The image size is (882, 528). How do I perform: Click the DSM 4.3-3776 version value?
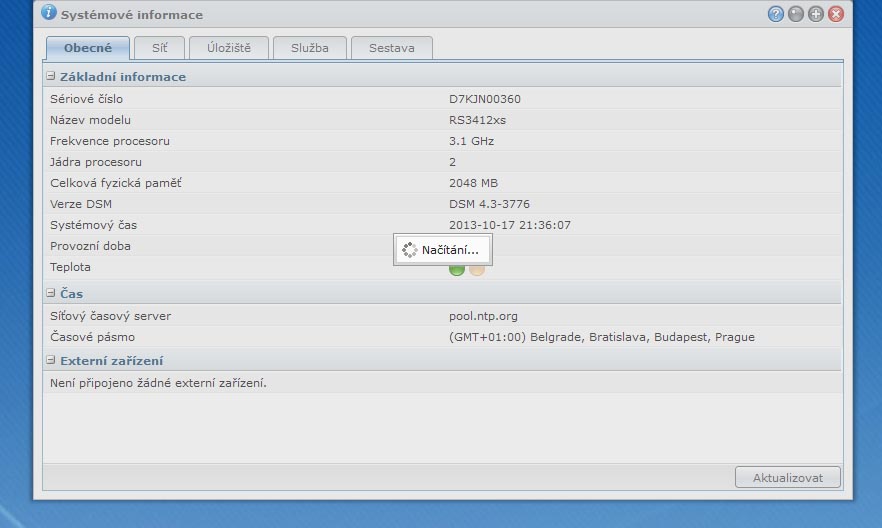(x=489, y=204)
